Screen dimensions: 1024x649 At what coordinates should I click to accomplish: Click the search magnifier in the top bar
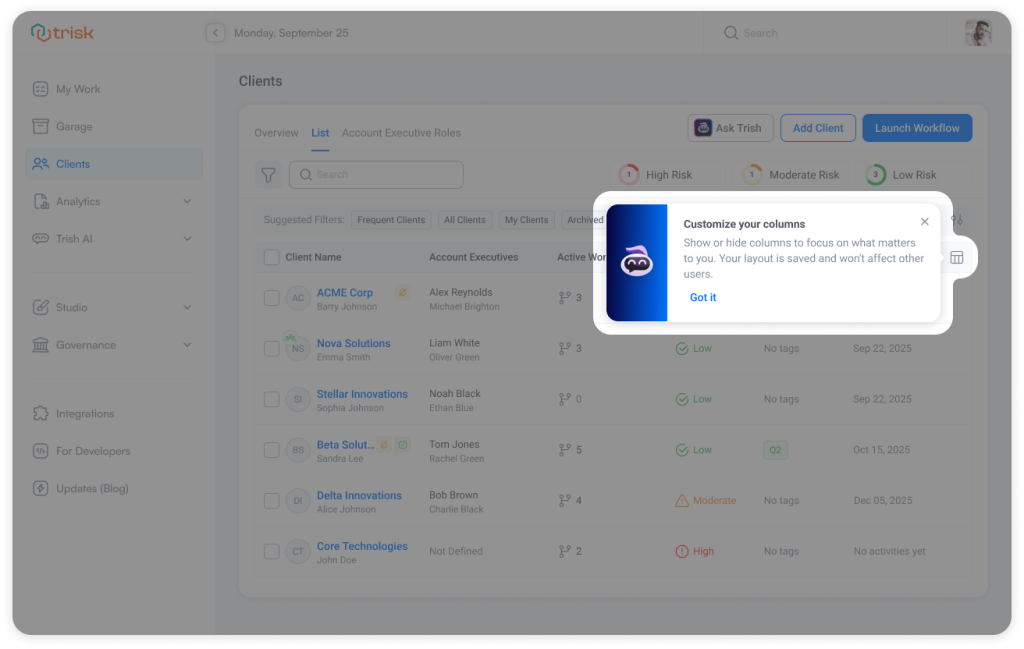coord(731,32)
